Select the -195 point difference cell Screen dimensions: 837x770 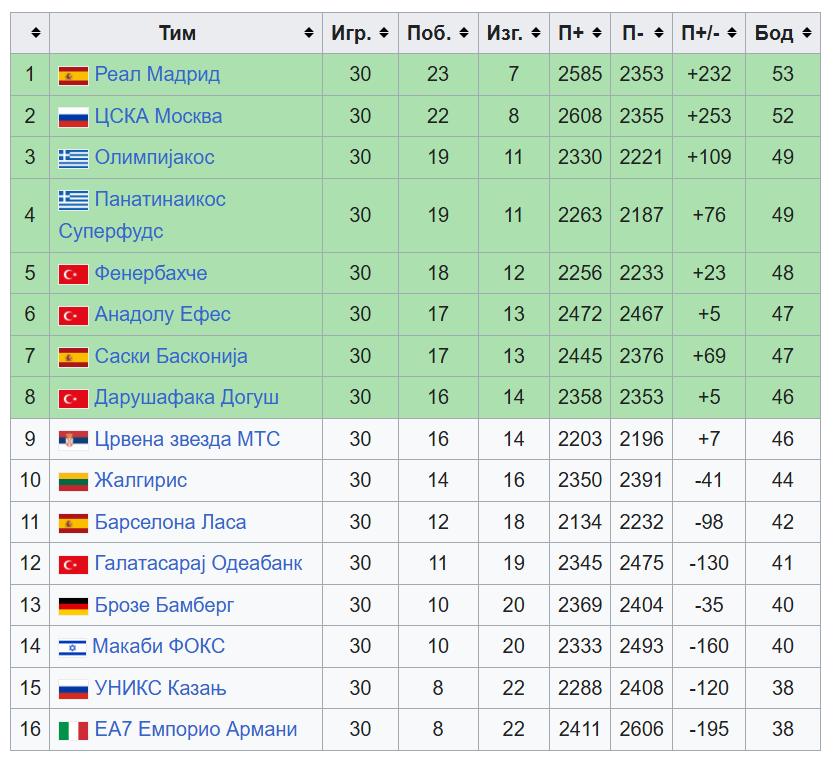pyautogui.click(x=709, y=729)
